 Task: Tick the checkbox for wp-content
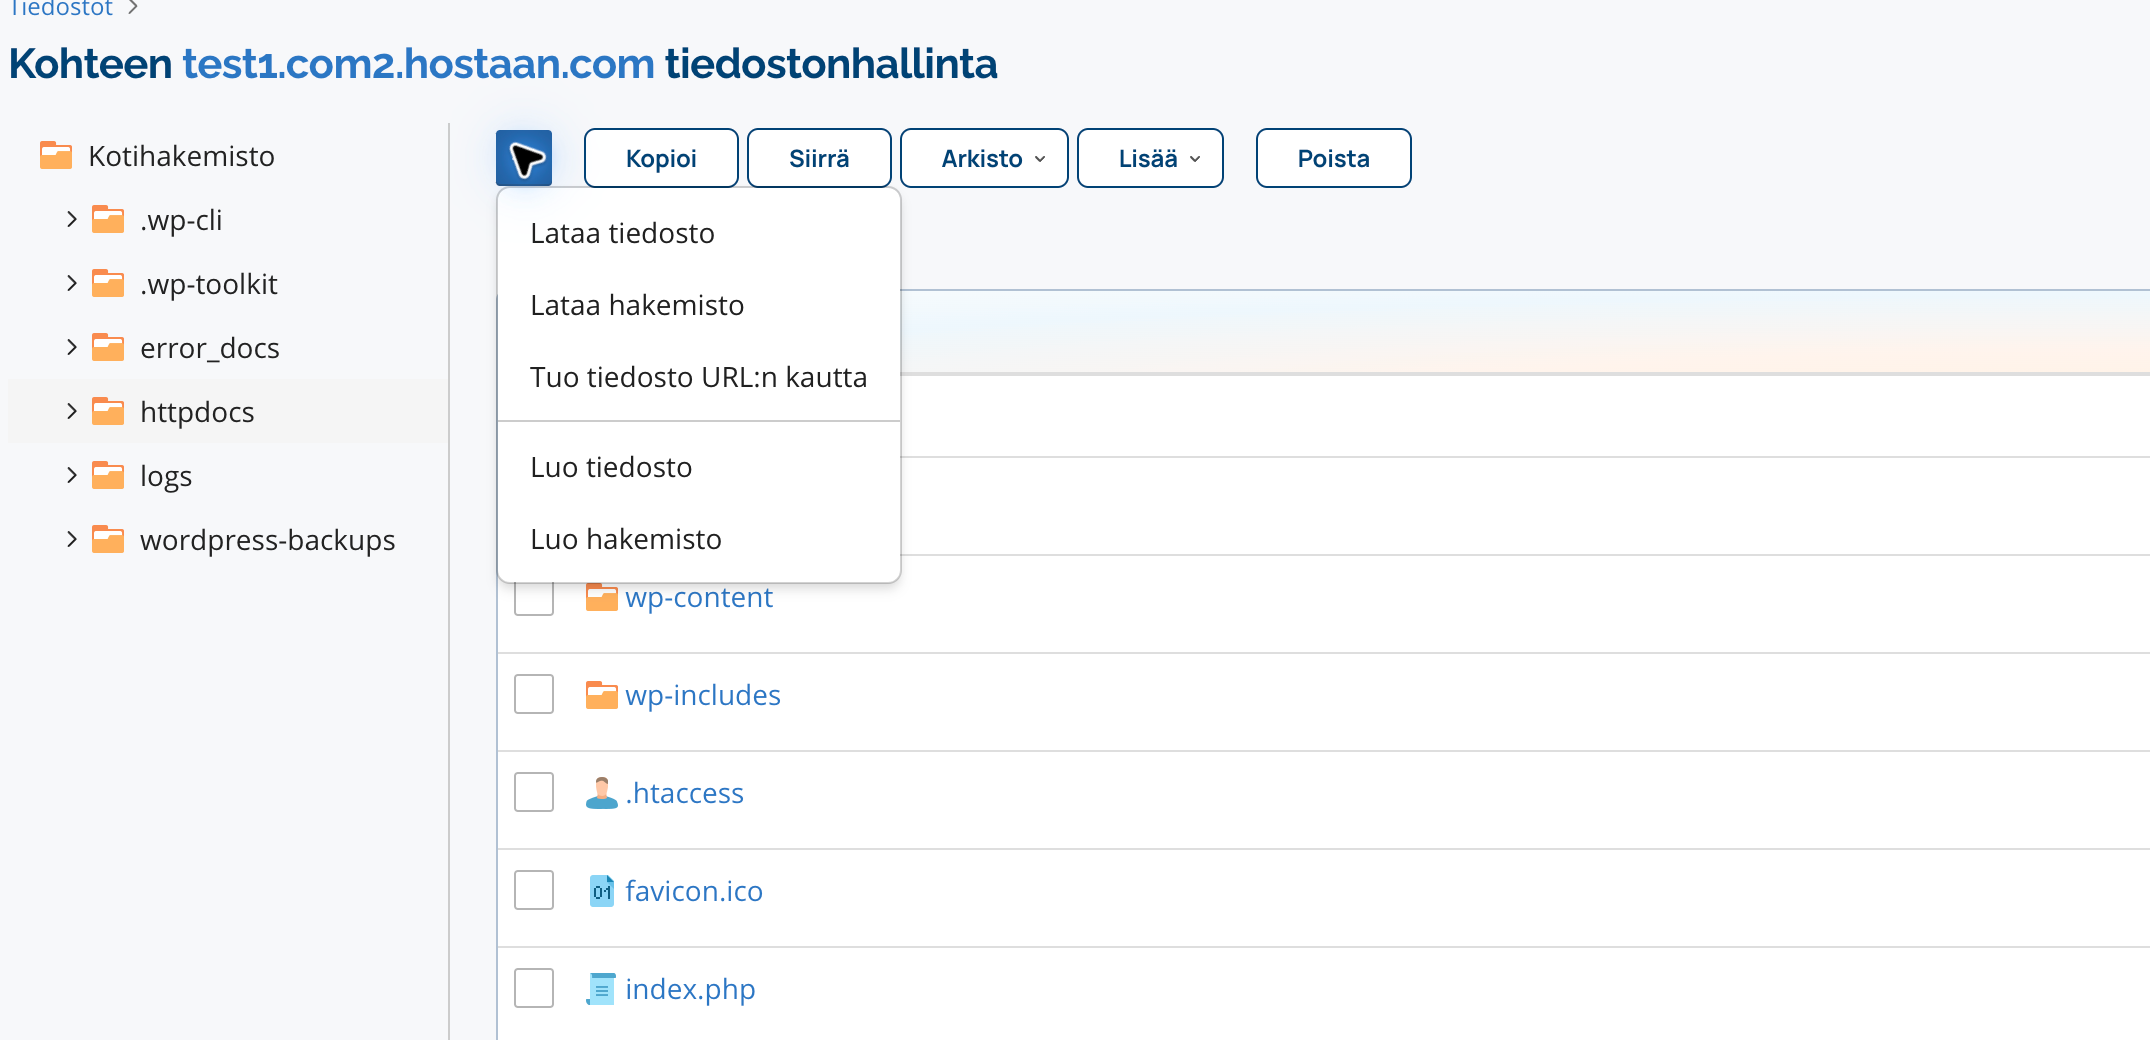click(534, 598)
